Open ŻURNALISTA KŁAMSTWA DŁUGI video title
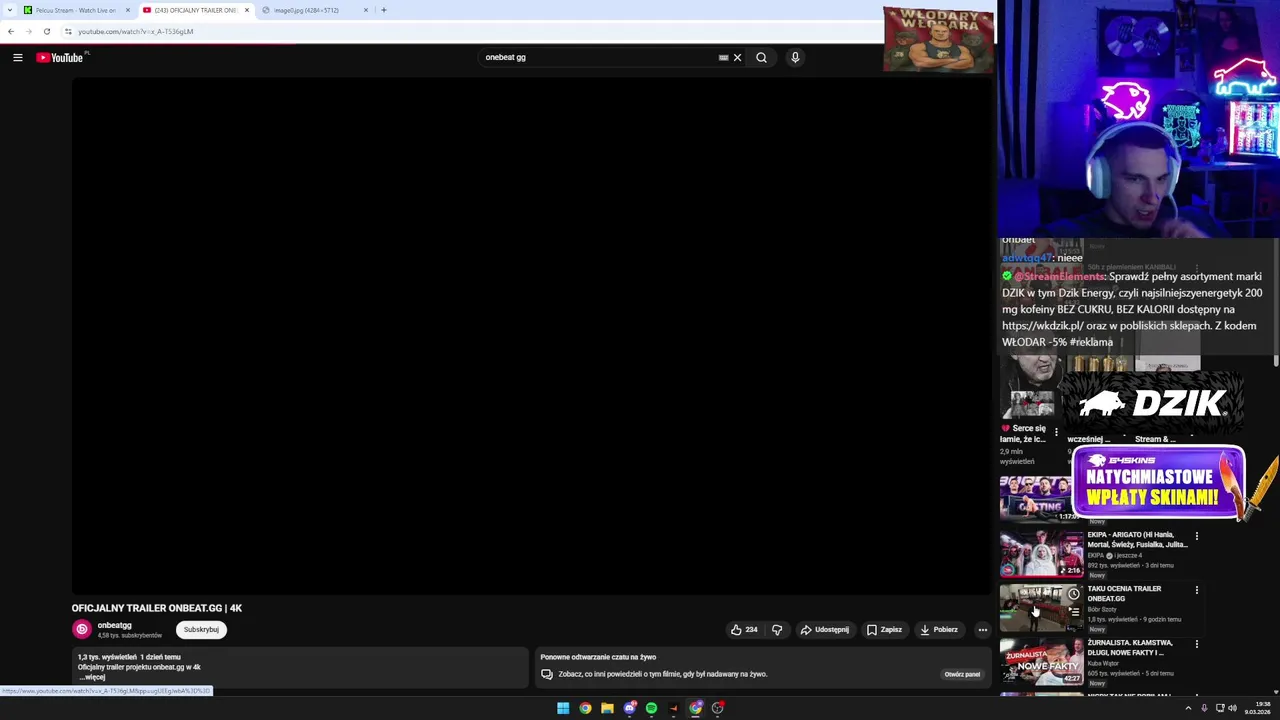 1130,648
